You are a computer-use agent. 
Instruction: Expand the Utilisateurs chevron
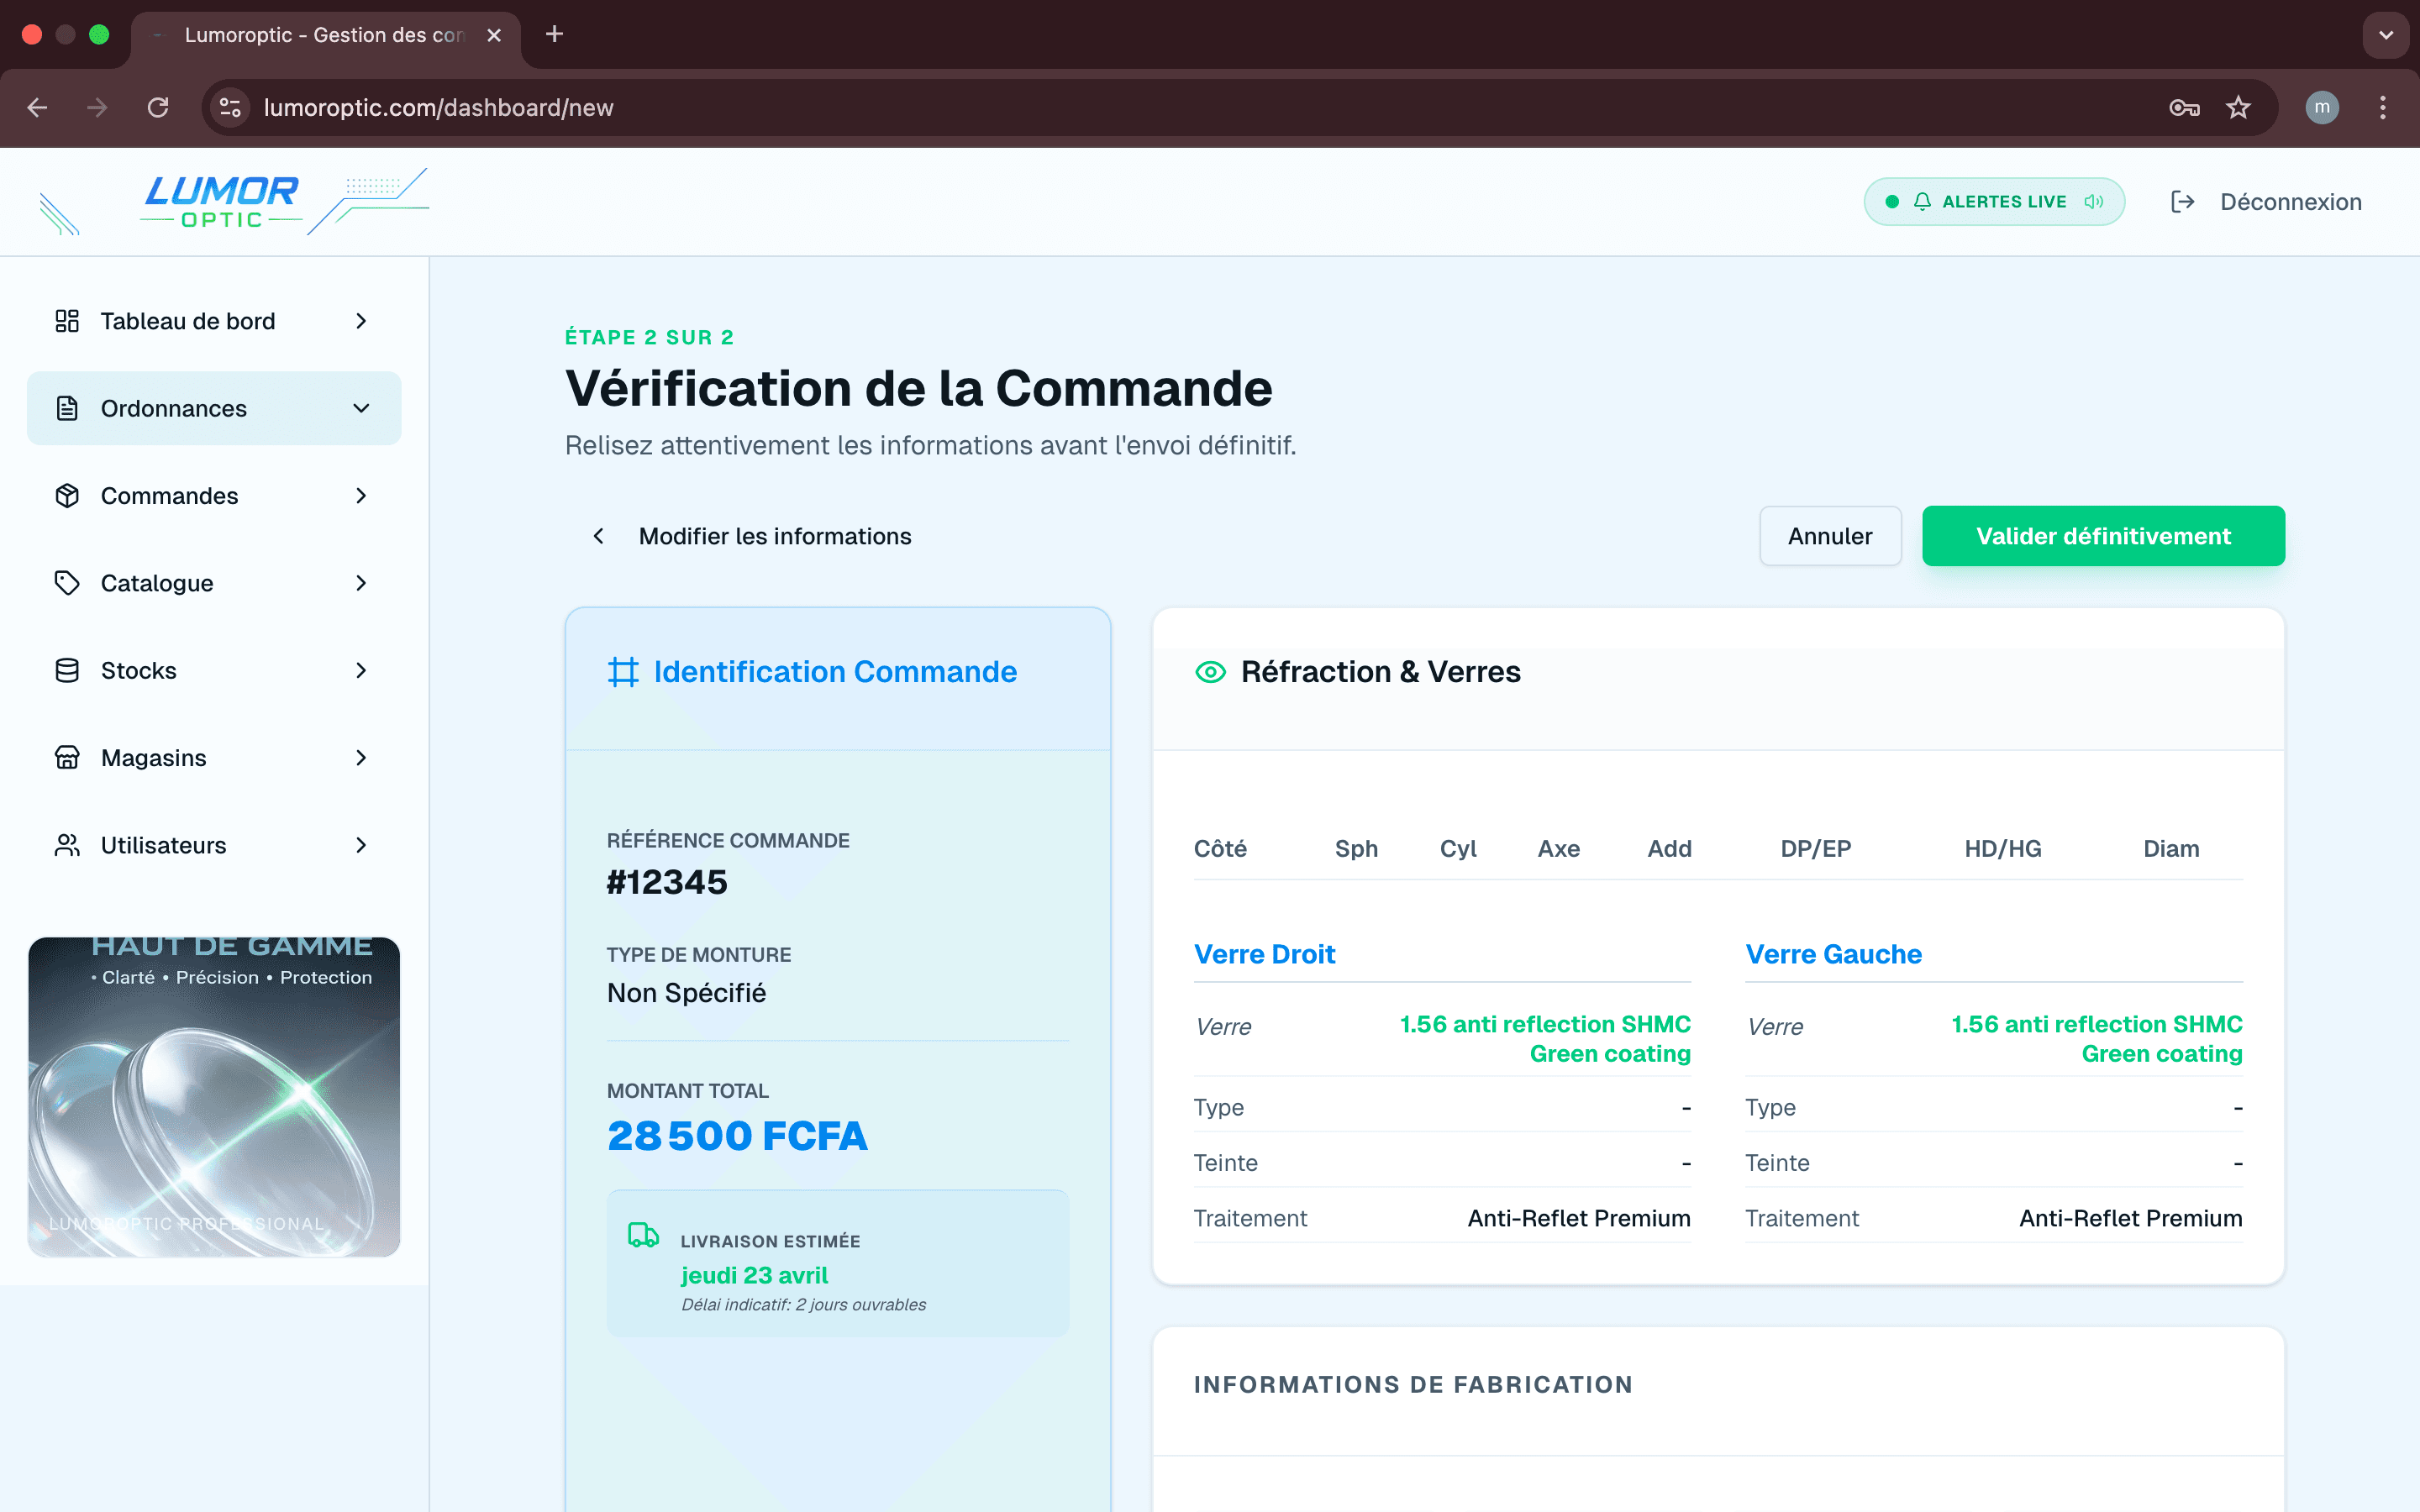[361, 845]
